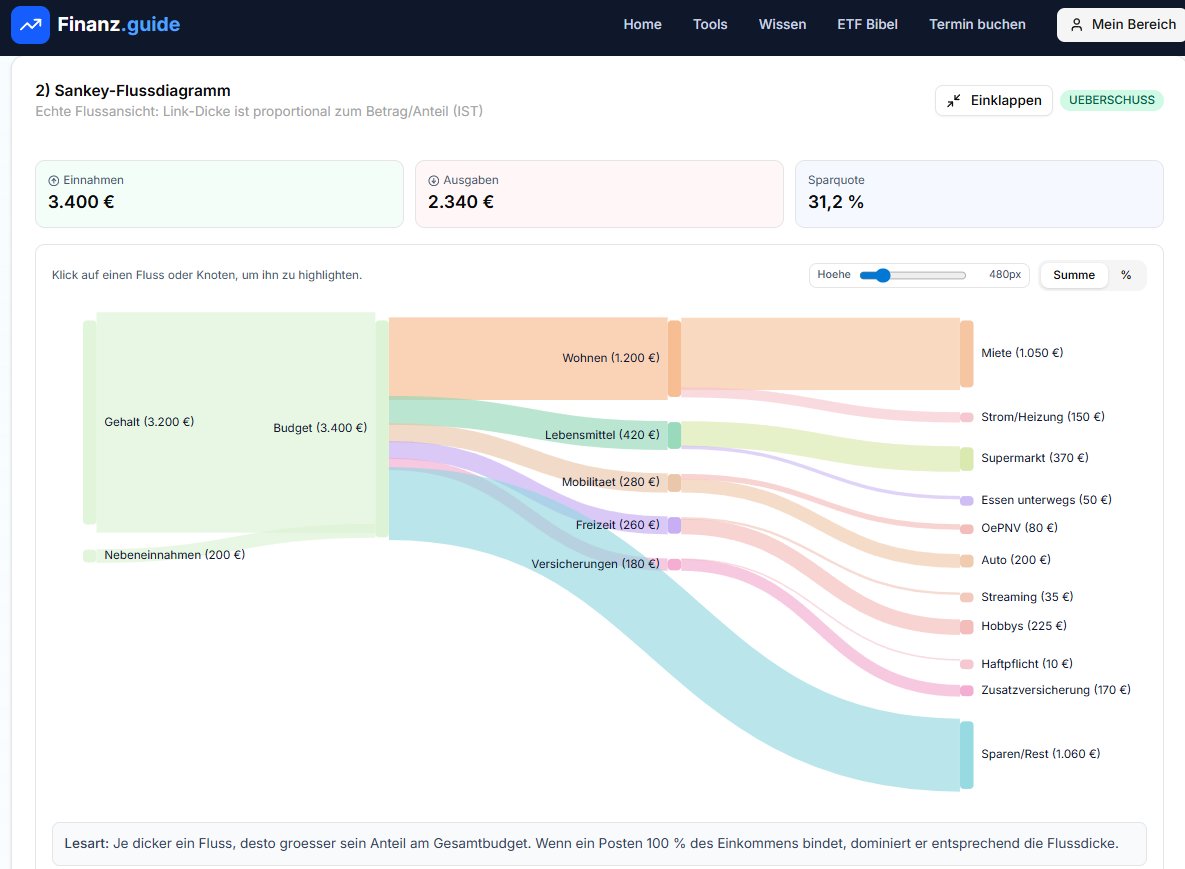Highlight the Lebensmittel (420 €) node

click(674, 435)
